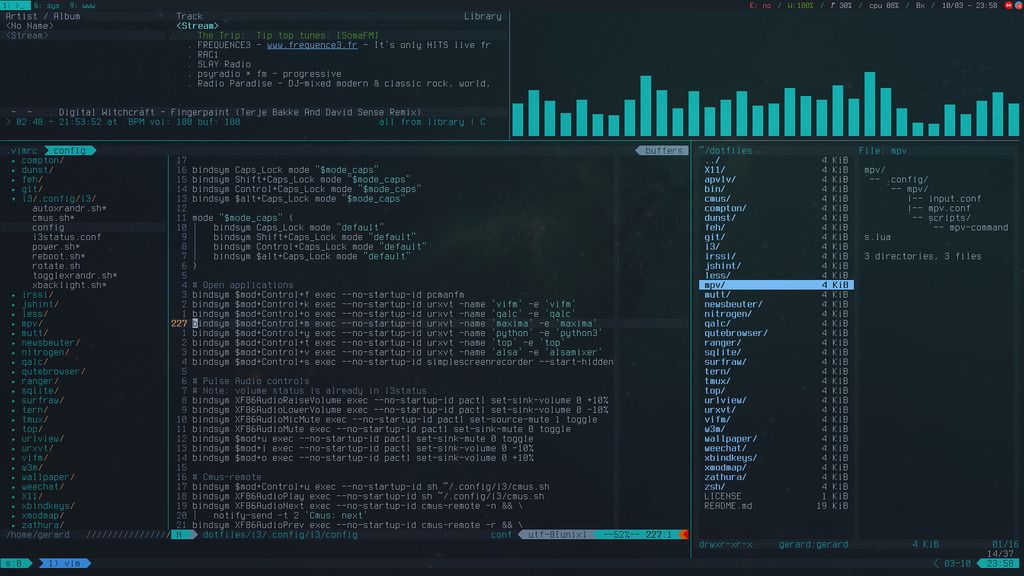The height and width of the screenshot is (576, 1024).
Task: Click the first red tray icon in top bar
Action: point(1008,5)
